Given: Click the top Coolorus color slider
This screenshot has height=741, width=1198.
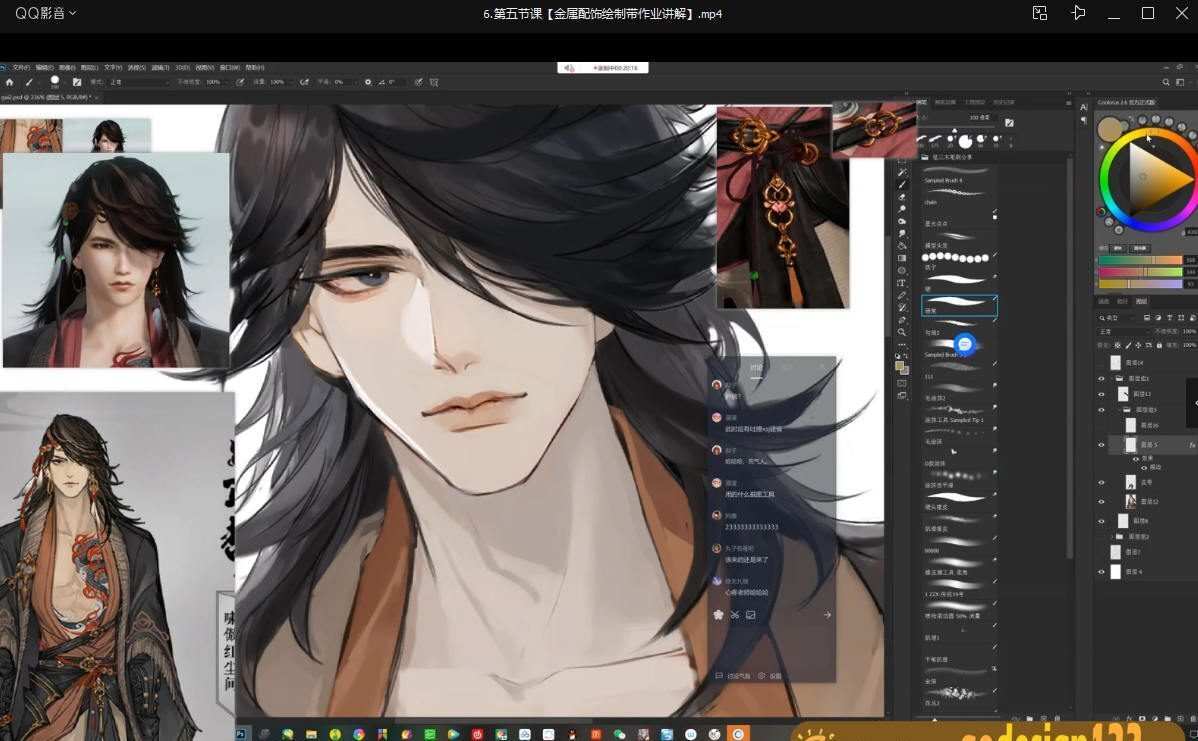Looking at the screenshot, I should coord(1140,260).
